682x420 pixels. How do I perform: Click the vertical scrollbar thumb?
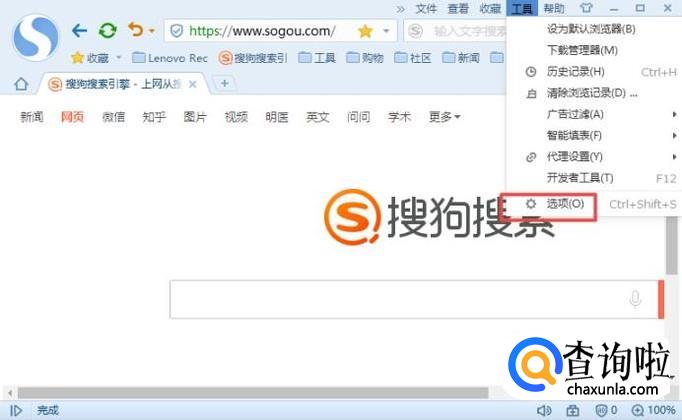[672, 247]
